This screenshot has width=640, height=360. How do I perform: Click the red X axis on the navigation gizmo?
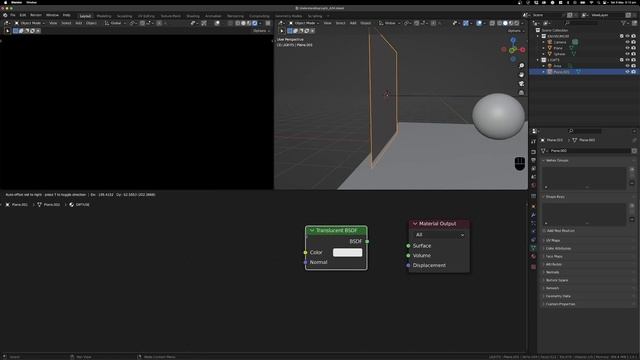point(522,50)
